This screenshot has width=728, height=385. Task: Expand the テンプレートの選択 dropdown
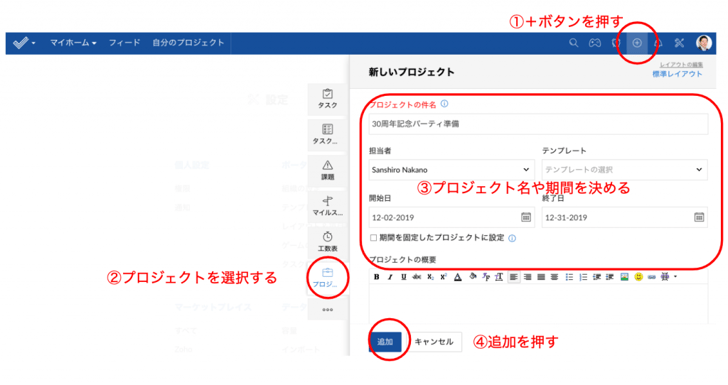point(624,170)
